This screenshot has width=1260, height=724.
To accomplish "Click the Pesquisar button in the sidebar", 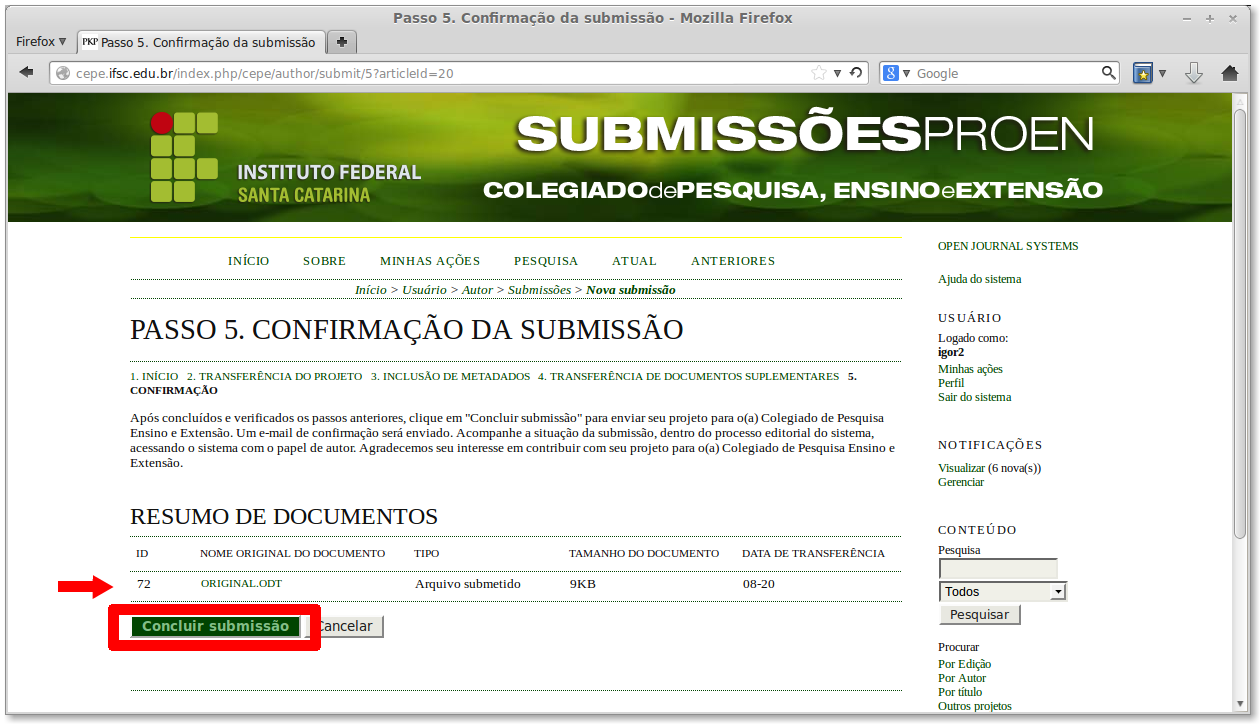I will tap(979, 614).
